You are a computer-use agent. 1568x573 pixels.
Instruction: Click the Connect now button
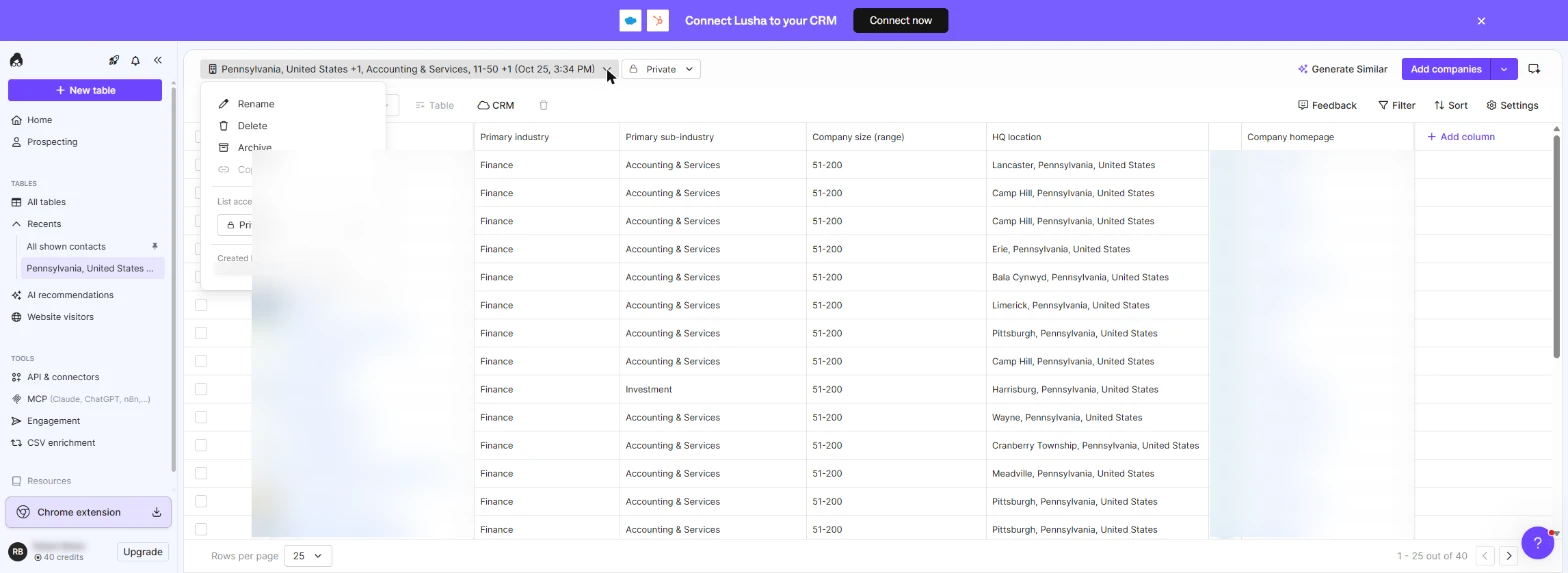[x=900, y=20]
